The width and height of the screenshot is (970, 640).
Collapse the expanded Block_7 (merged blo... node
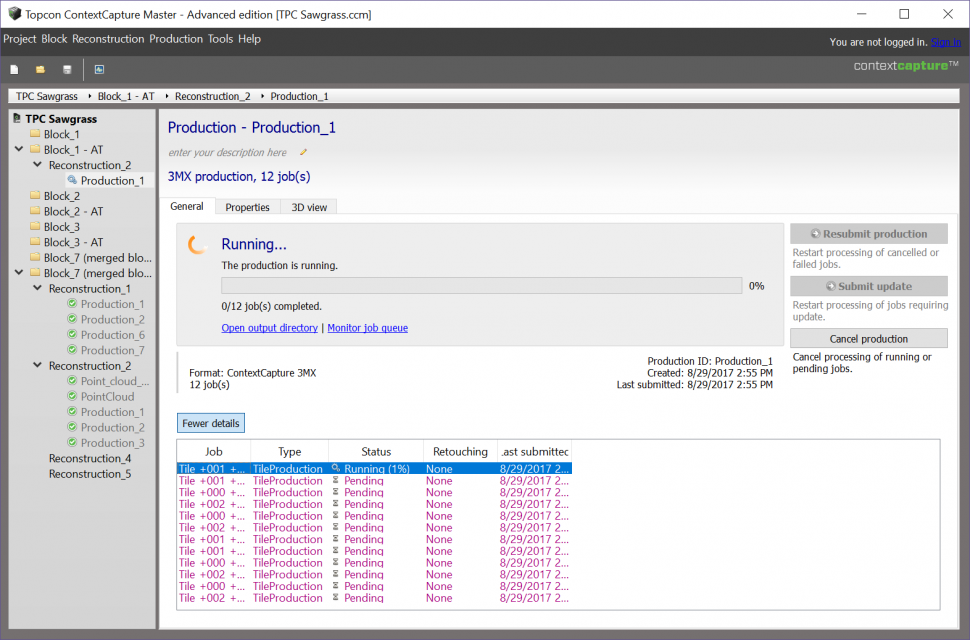[19, 273]
